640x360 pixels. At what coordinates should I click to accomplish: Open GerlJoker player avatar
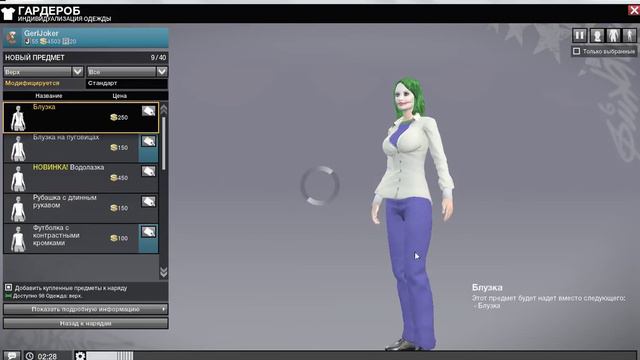coord(12,38)
